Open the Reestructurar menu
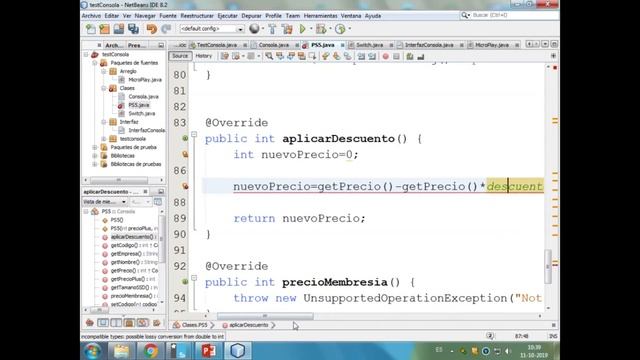The image size is (640, 360). click(x=197, y=16)
